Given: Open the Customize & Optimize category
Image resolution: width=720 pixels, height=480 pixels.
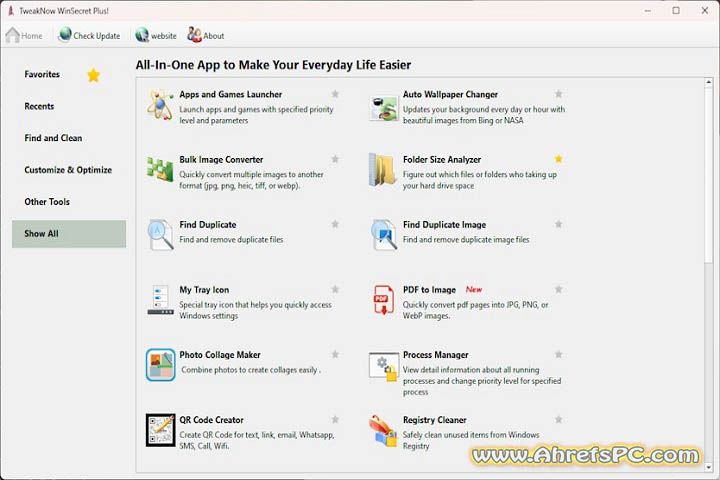Looking at the screenshot, I should coord(68,170).
